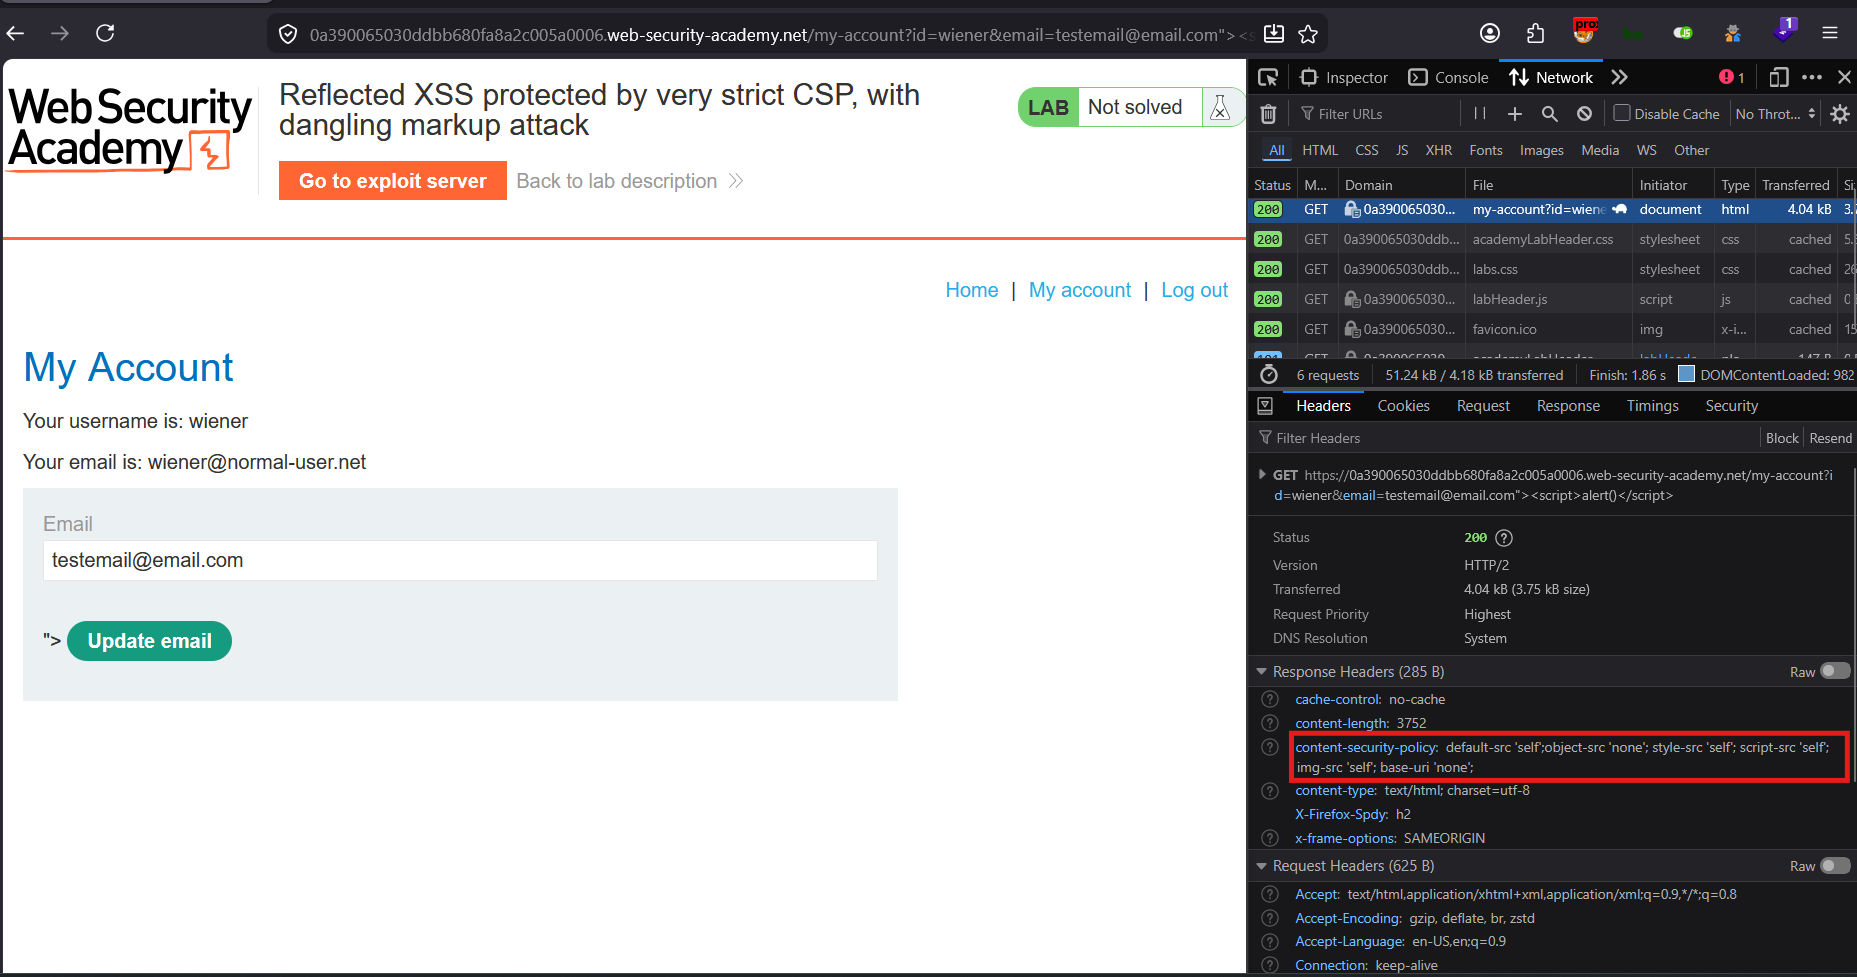The height and width of the screenshot is (977, 1857).
Task: Click the new request plus icon
Action: click(x=1515, y=114)
